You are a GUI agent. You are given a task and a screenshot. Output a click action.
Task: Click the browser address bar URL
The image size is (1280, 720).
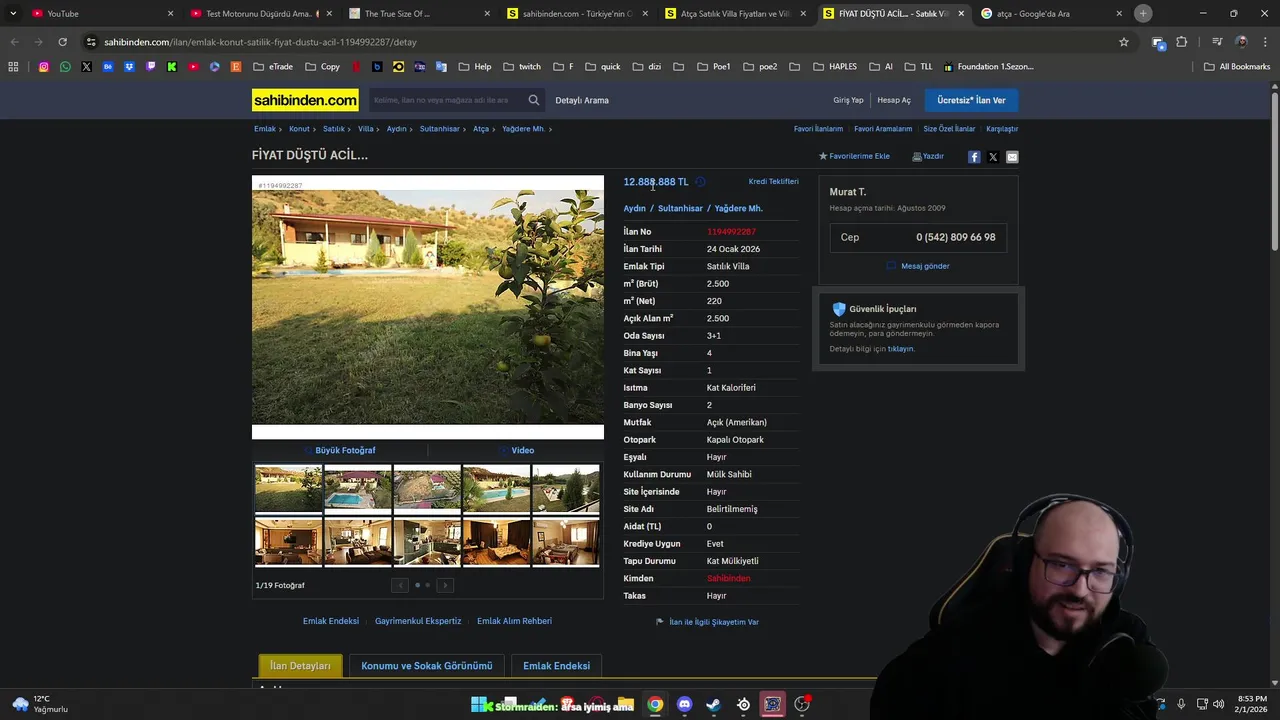(260, 42)
